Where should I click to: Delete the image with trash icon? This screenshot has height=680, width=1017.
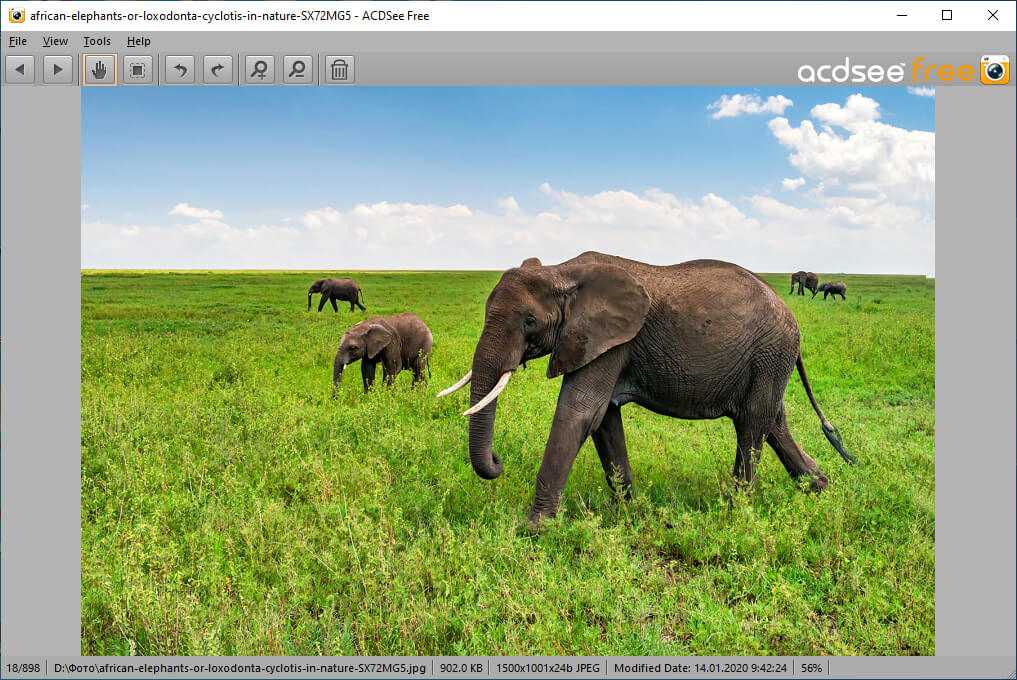(x=340, y=70)
